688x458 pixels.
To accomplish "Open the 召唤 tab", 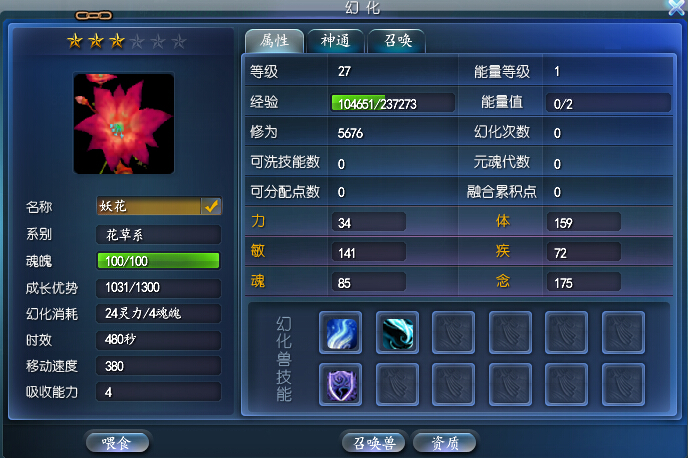I will (x=397, y=41).
